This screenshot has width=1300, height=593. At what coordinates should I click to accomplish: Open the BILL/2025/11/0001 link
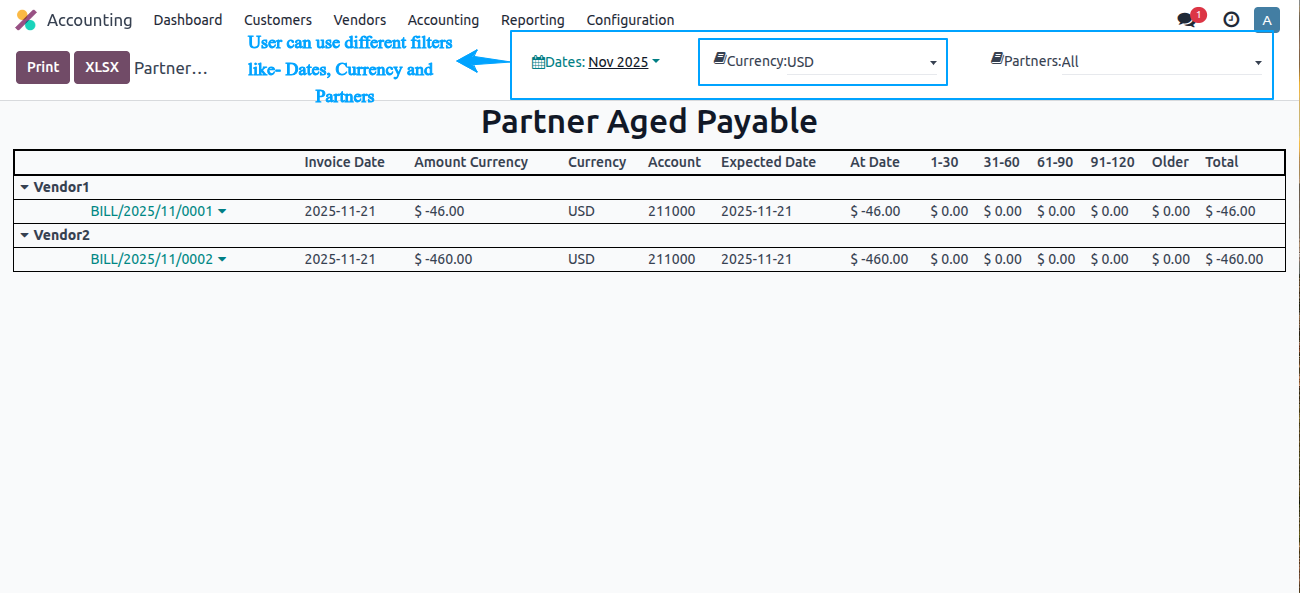tap(152, 211)
